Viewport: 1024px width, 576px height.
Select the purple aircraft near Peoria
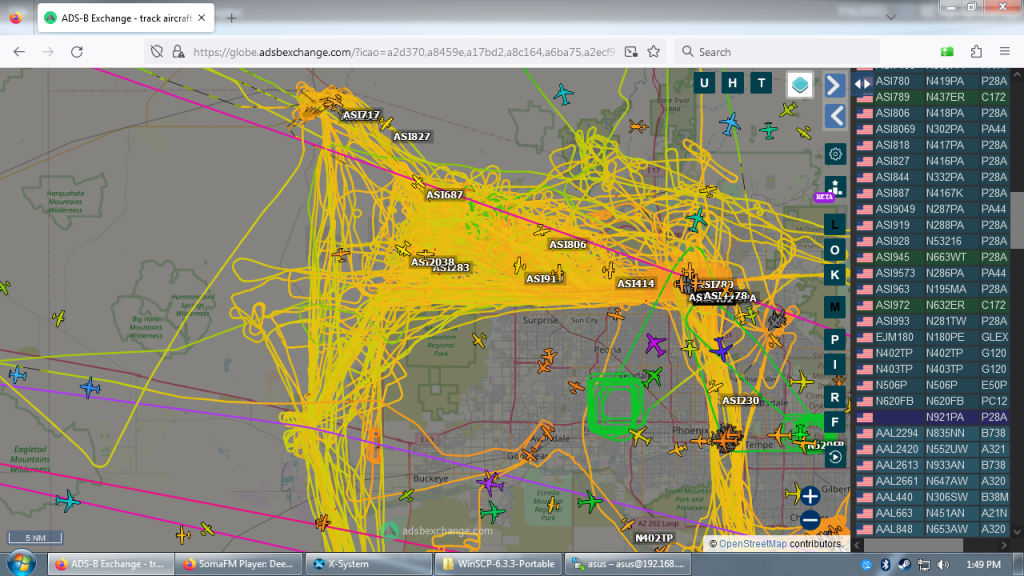pos(655,344)
